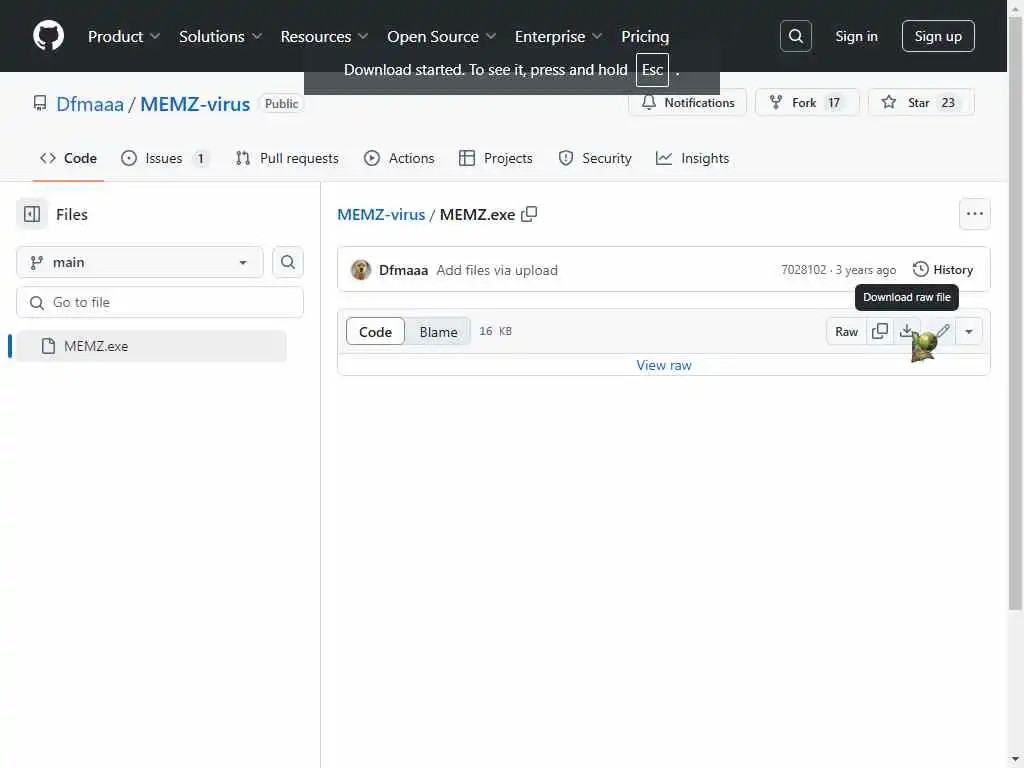Open the MEMZ-virus breadcrumb link
The height and width of the screenshot is (768, 1024).
click(381, 214)
